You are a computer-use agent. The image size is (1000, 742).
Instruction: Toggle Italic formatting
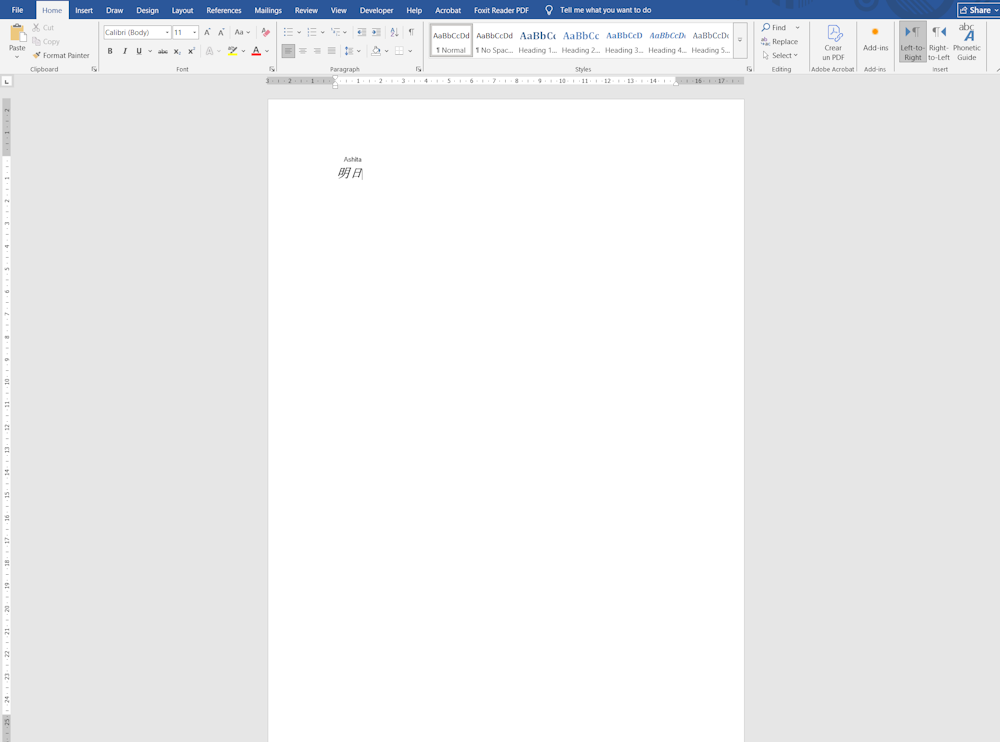(x=124, y=51)
